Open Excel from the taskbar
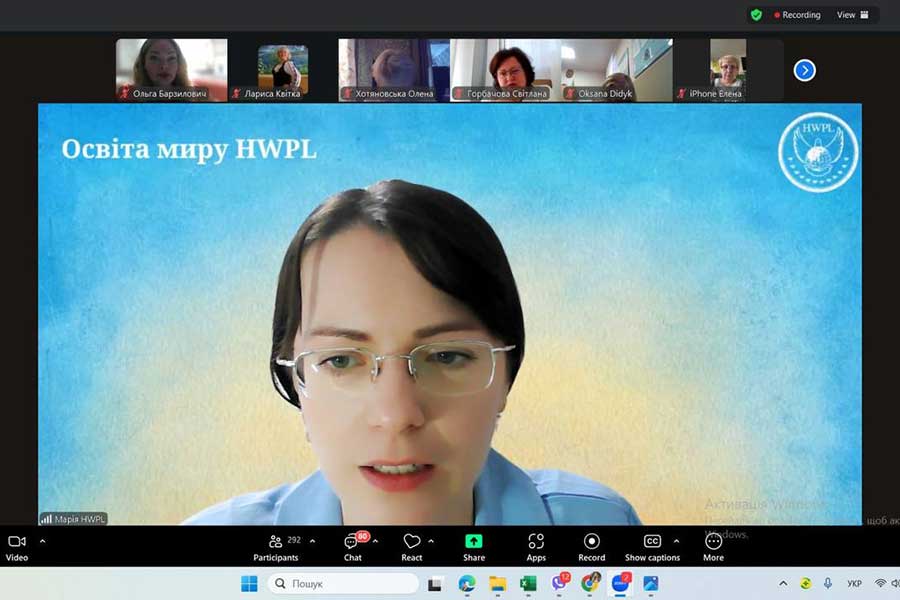The width and height of the screenshot is (900, 600). 528,584
